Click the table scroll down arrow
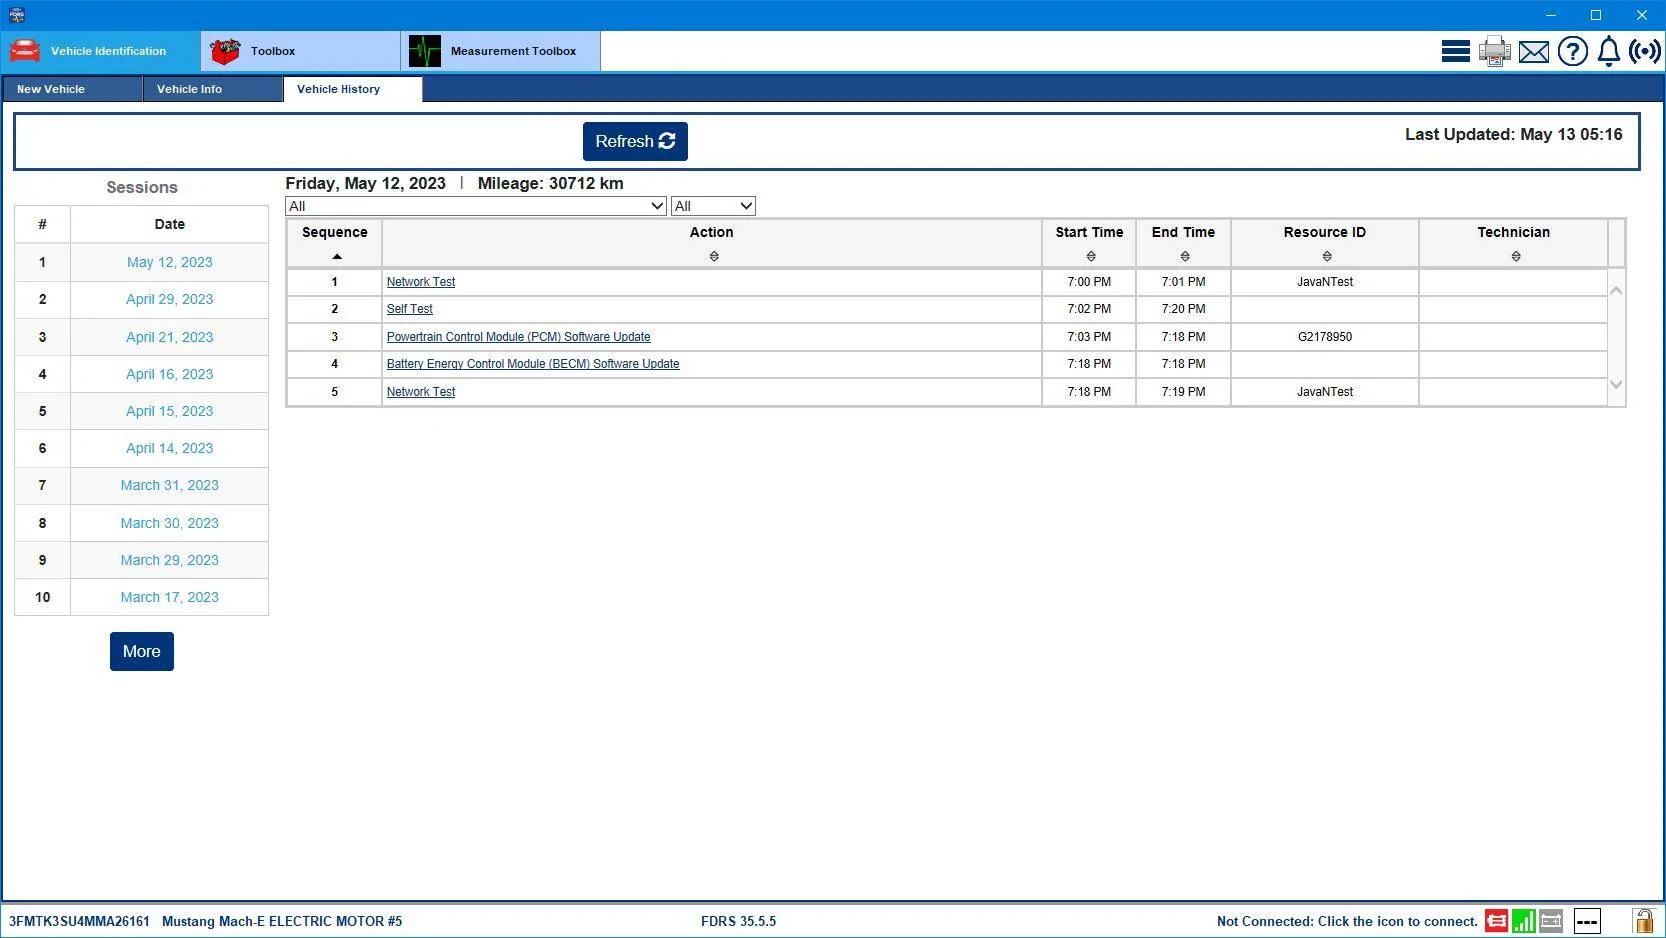 1616,385
